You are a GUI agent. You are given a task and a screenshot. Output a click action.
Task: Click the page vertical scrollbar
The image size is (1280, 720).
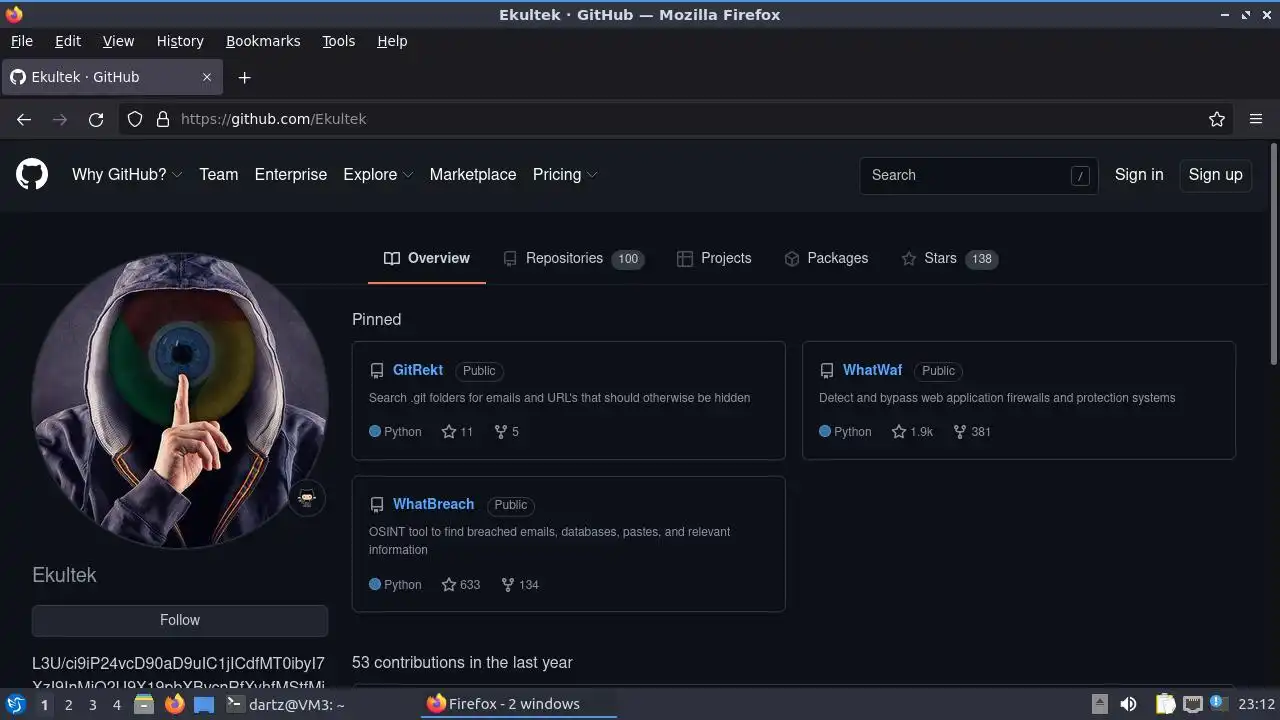(1273, 255)
